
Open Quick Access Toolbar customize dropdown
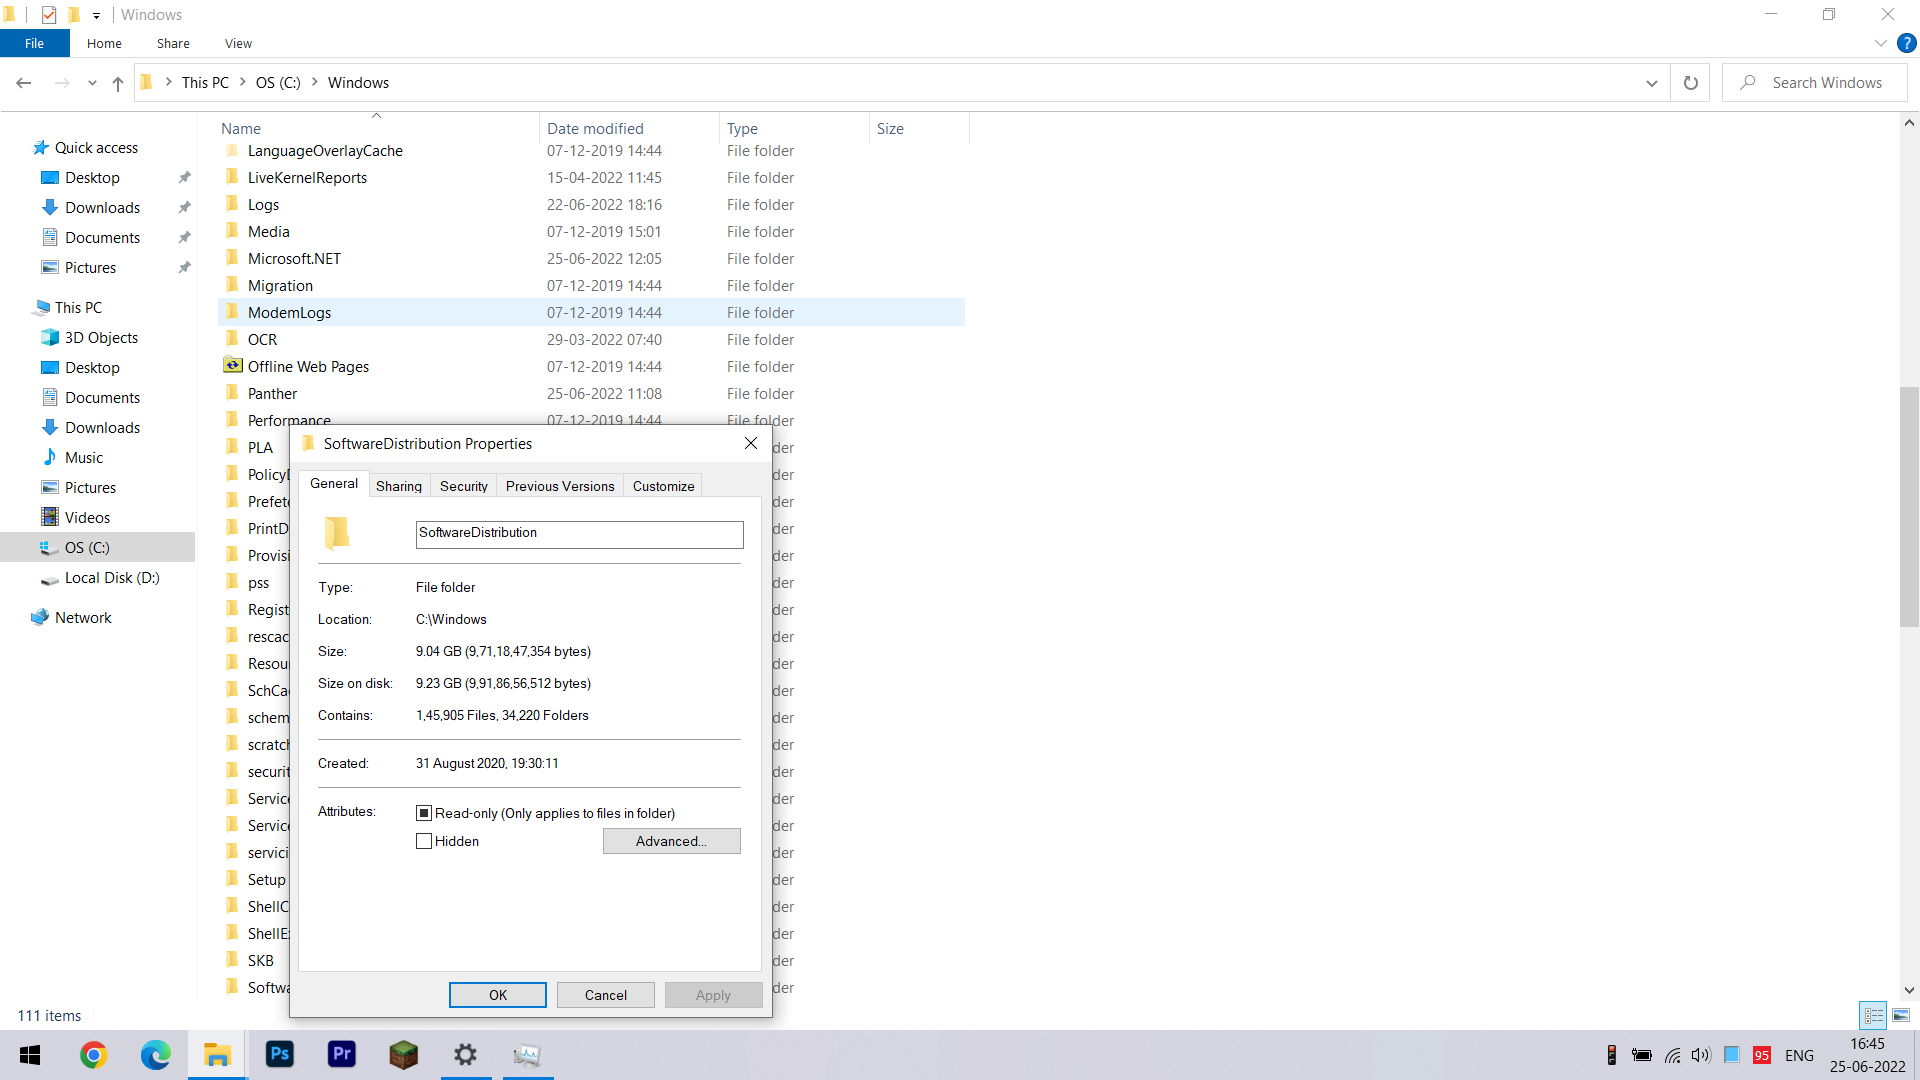point(97,15)
